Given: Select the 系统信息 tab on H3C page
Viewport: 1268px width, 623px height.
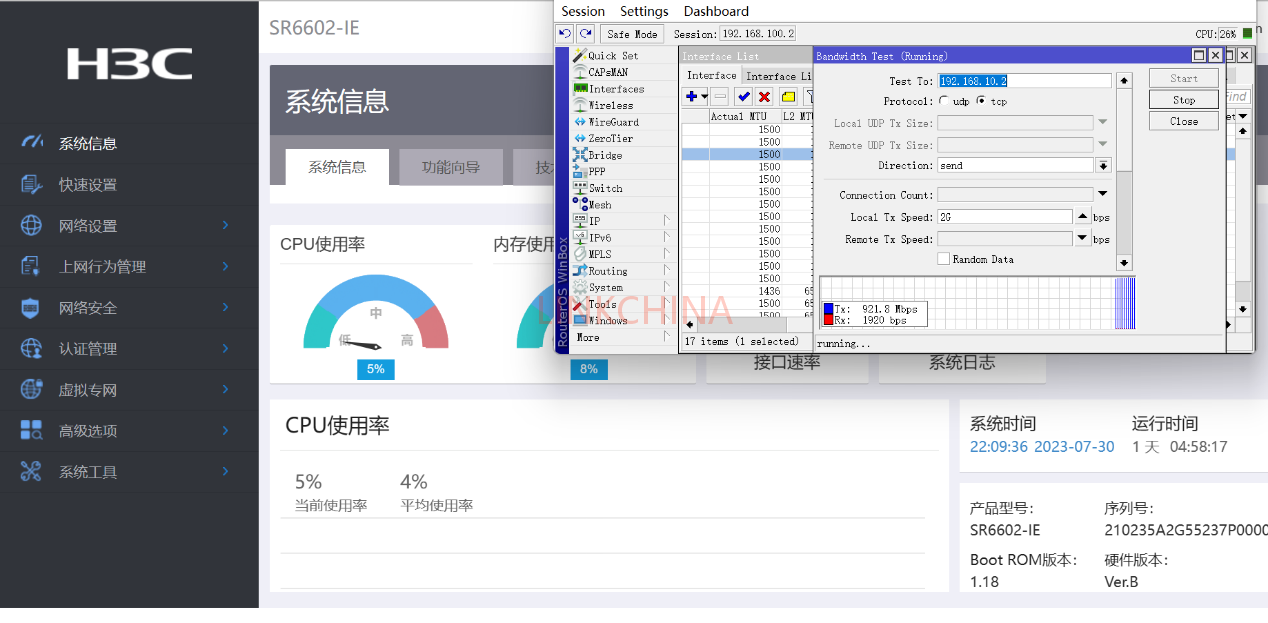Looking at the screenshot, I should tap(337, 167).
